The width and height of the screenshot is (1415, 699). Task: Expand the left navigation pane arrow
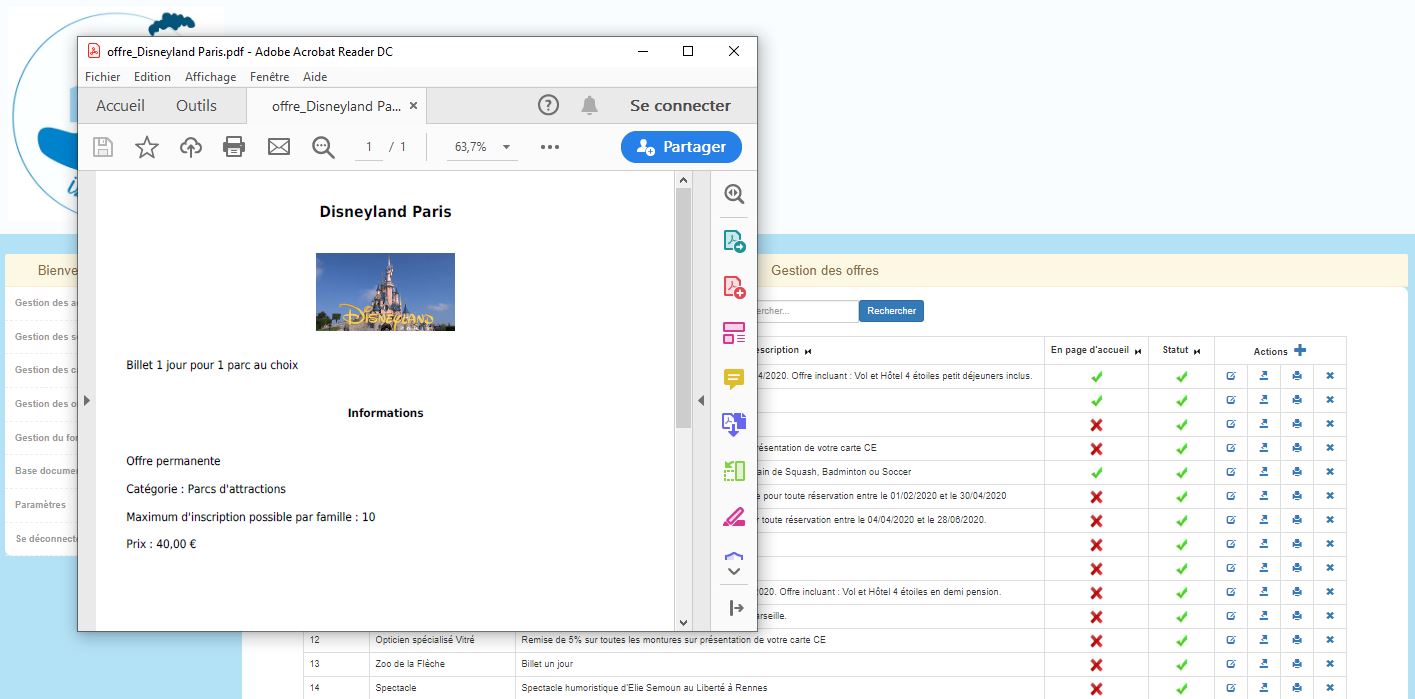[x=87, y=400]
